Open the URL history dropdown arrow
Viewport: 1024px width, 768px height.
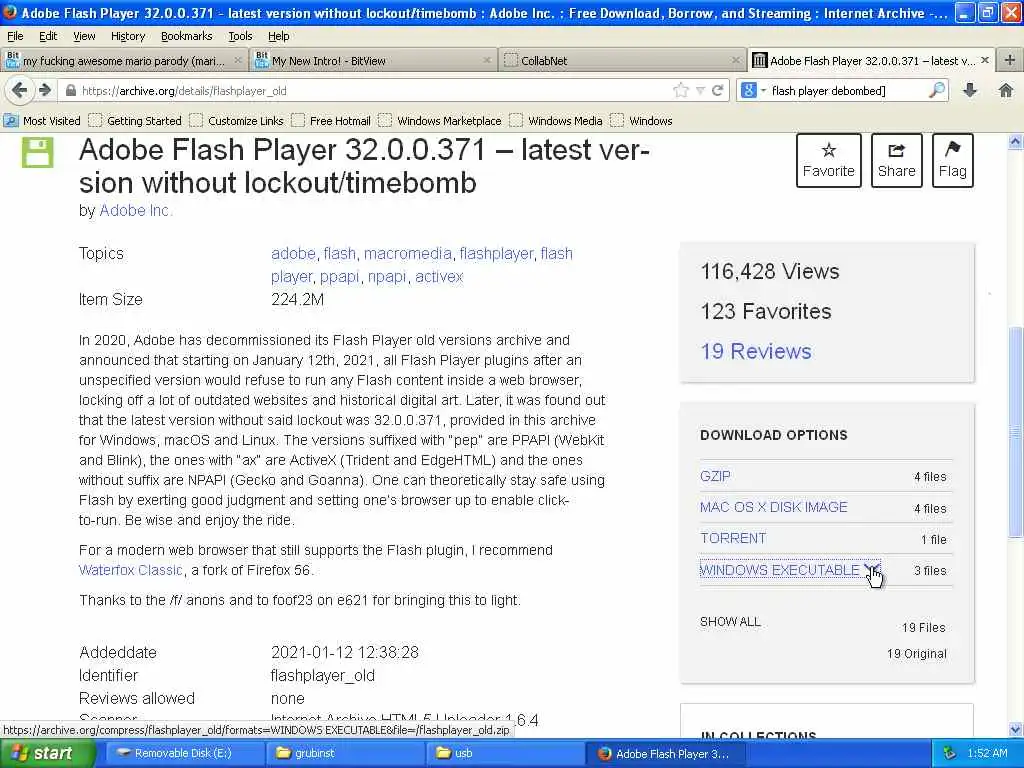pyautogui.click(x=700, y=91)
